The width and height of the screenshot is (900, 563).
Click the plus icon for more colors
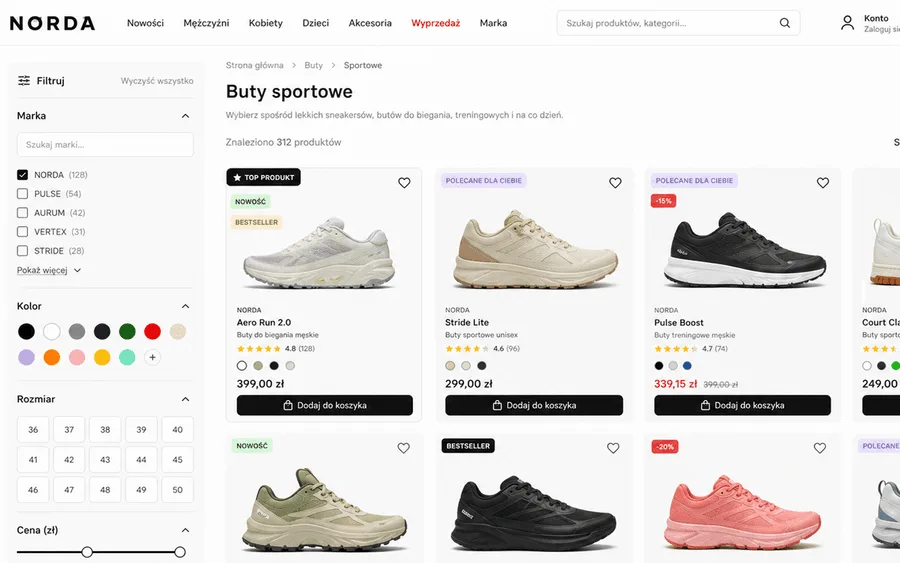(x=152, y=357)
